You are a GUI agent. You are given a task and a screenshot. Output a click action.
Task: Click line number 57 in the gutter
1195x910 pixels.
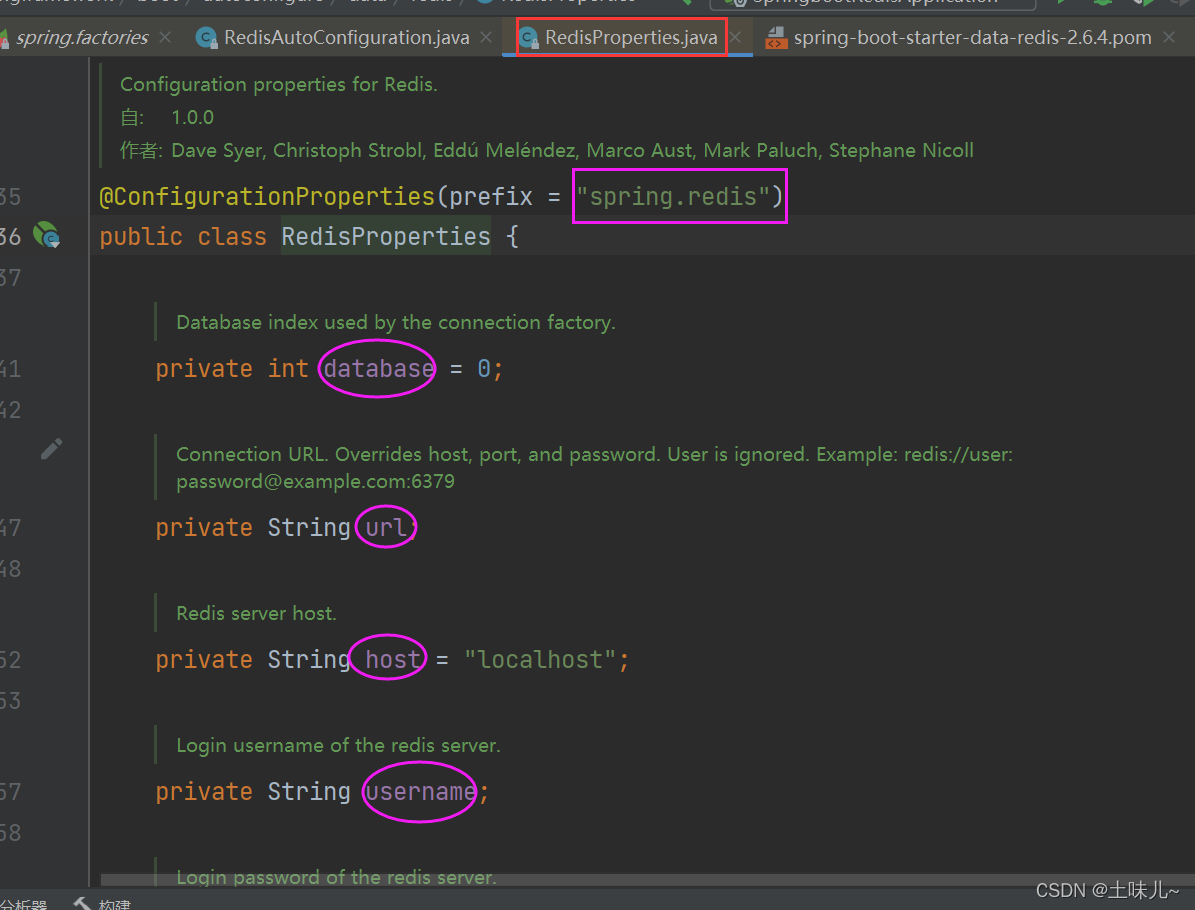click(10, 791)
